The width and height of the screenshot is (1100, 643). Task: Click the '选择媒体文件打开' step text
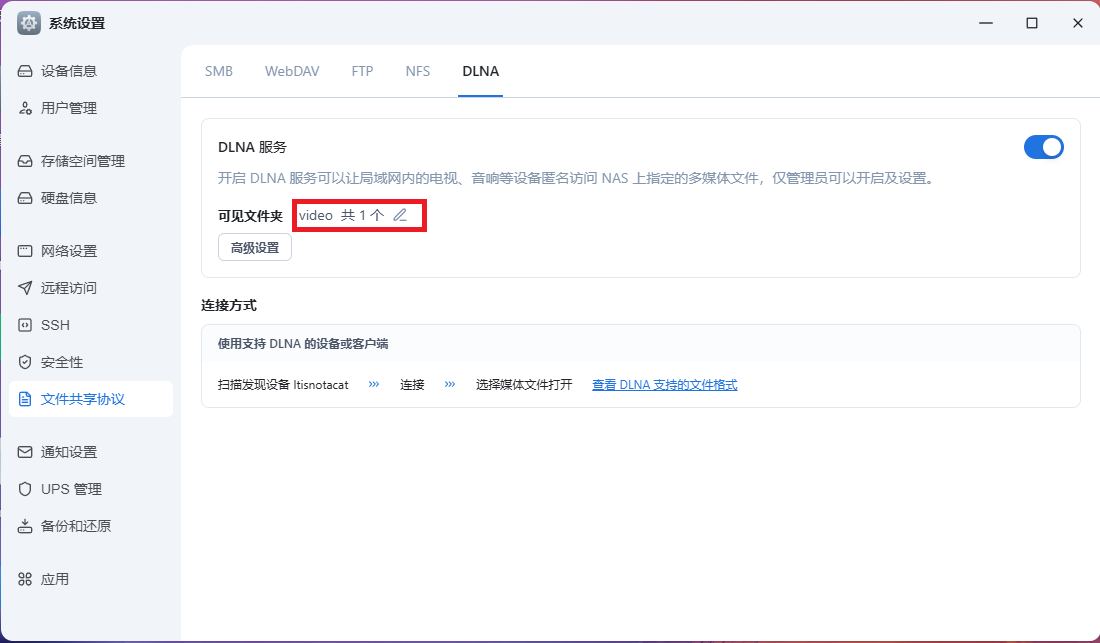(x=524, y=385)
